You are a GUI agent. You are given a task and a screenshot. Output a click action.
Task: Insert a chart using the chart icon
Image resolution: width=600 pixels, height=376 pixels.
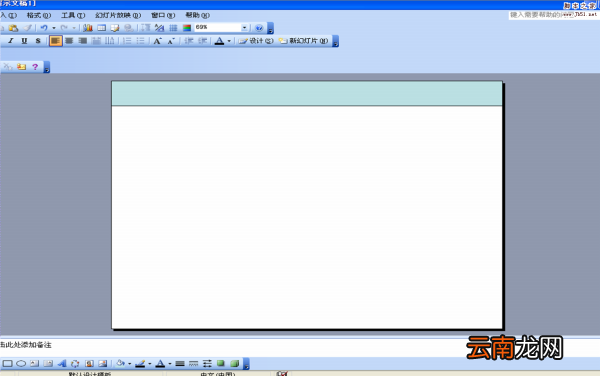coord(88,28)
